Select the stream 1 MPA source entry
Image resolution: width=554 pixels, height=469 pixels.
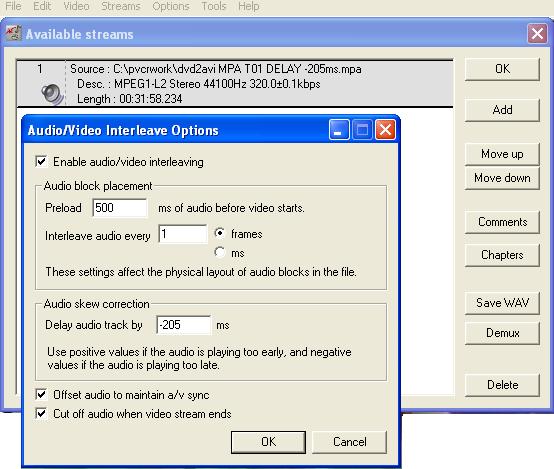point(235,83)
